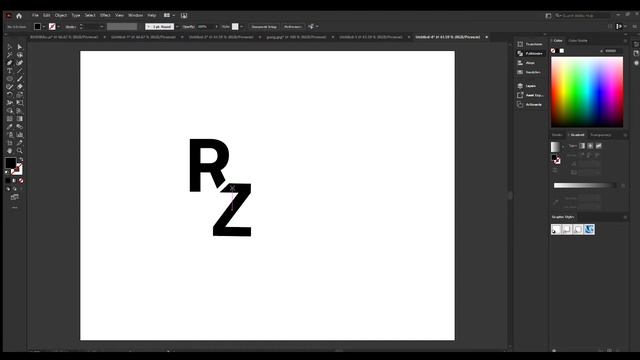Click the Document Setup button
The image size is (640, 360).
pyautogui.click(x=264, y=27)
